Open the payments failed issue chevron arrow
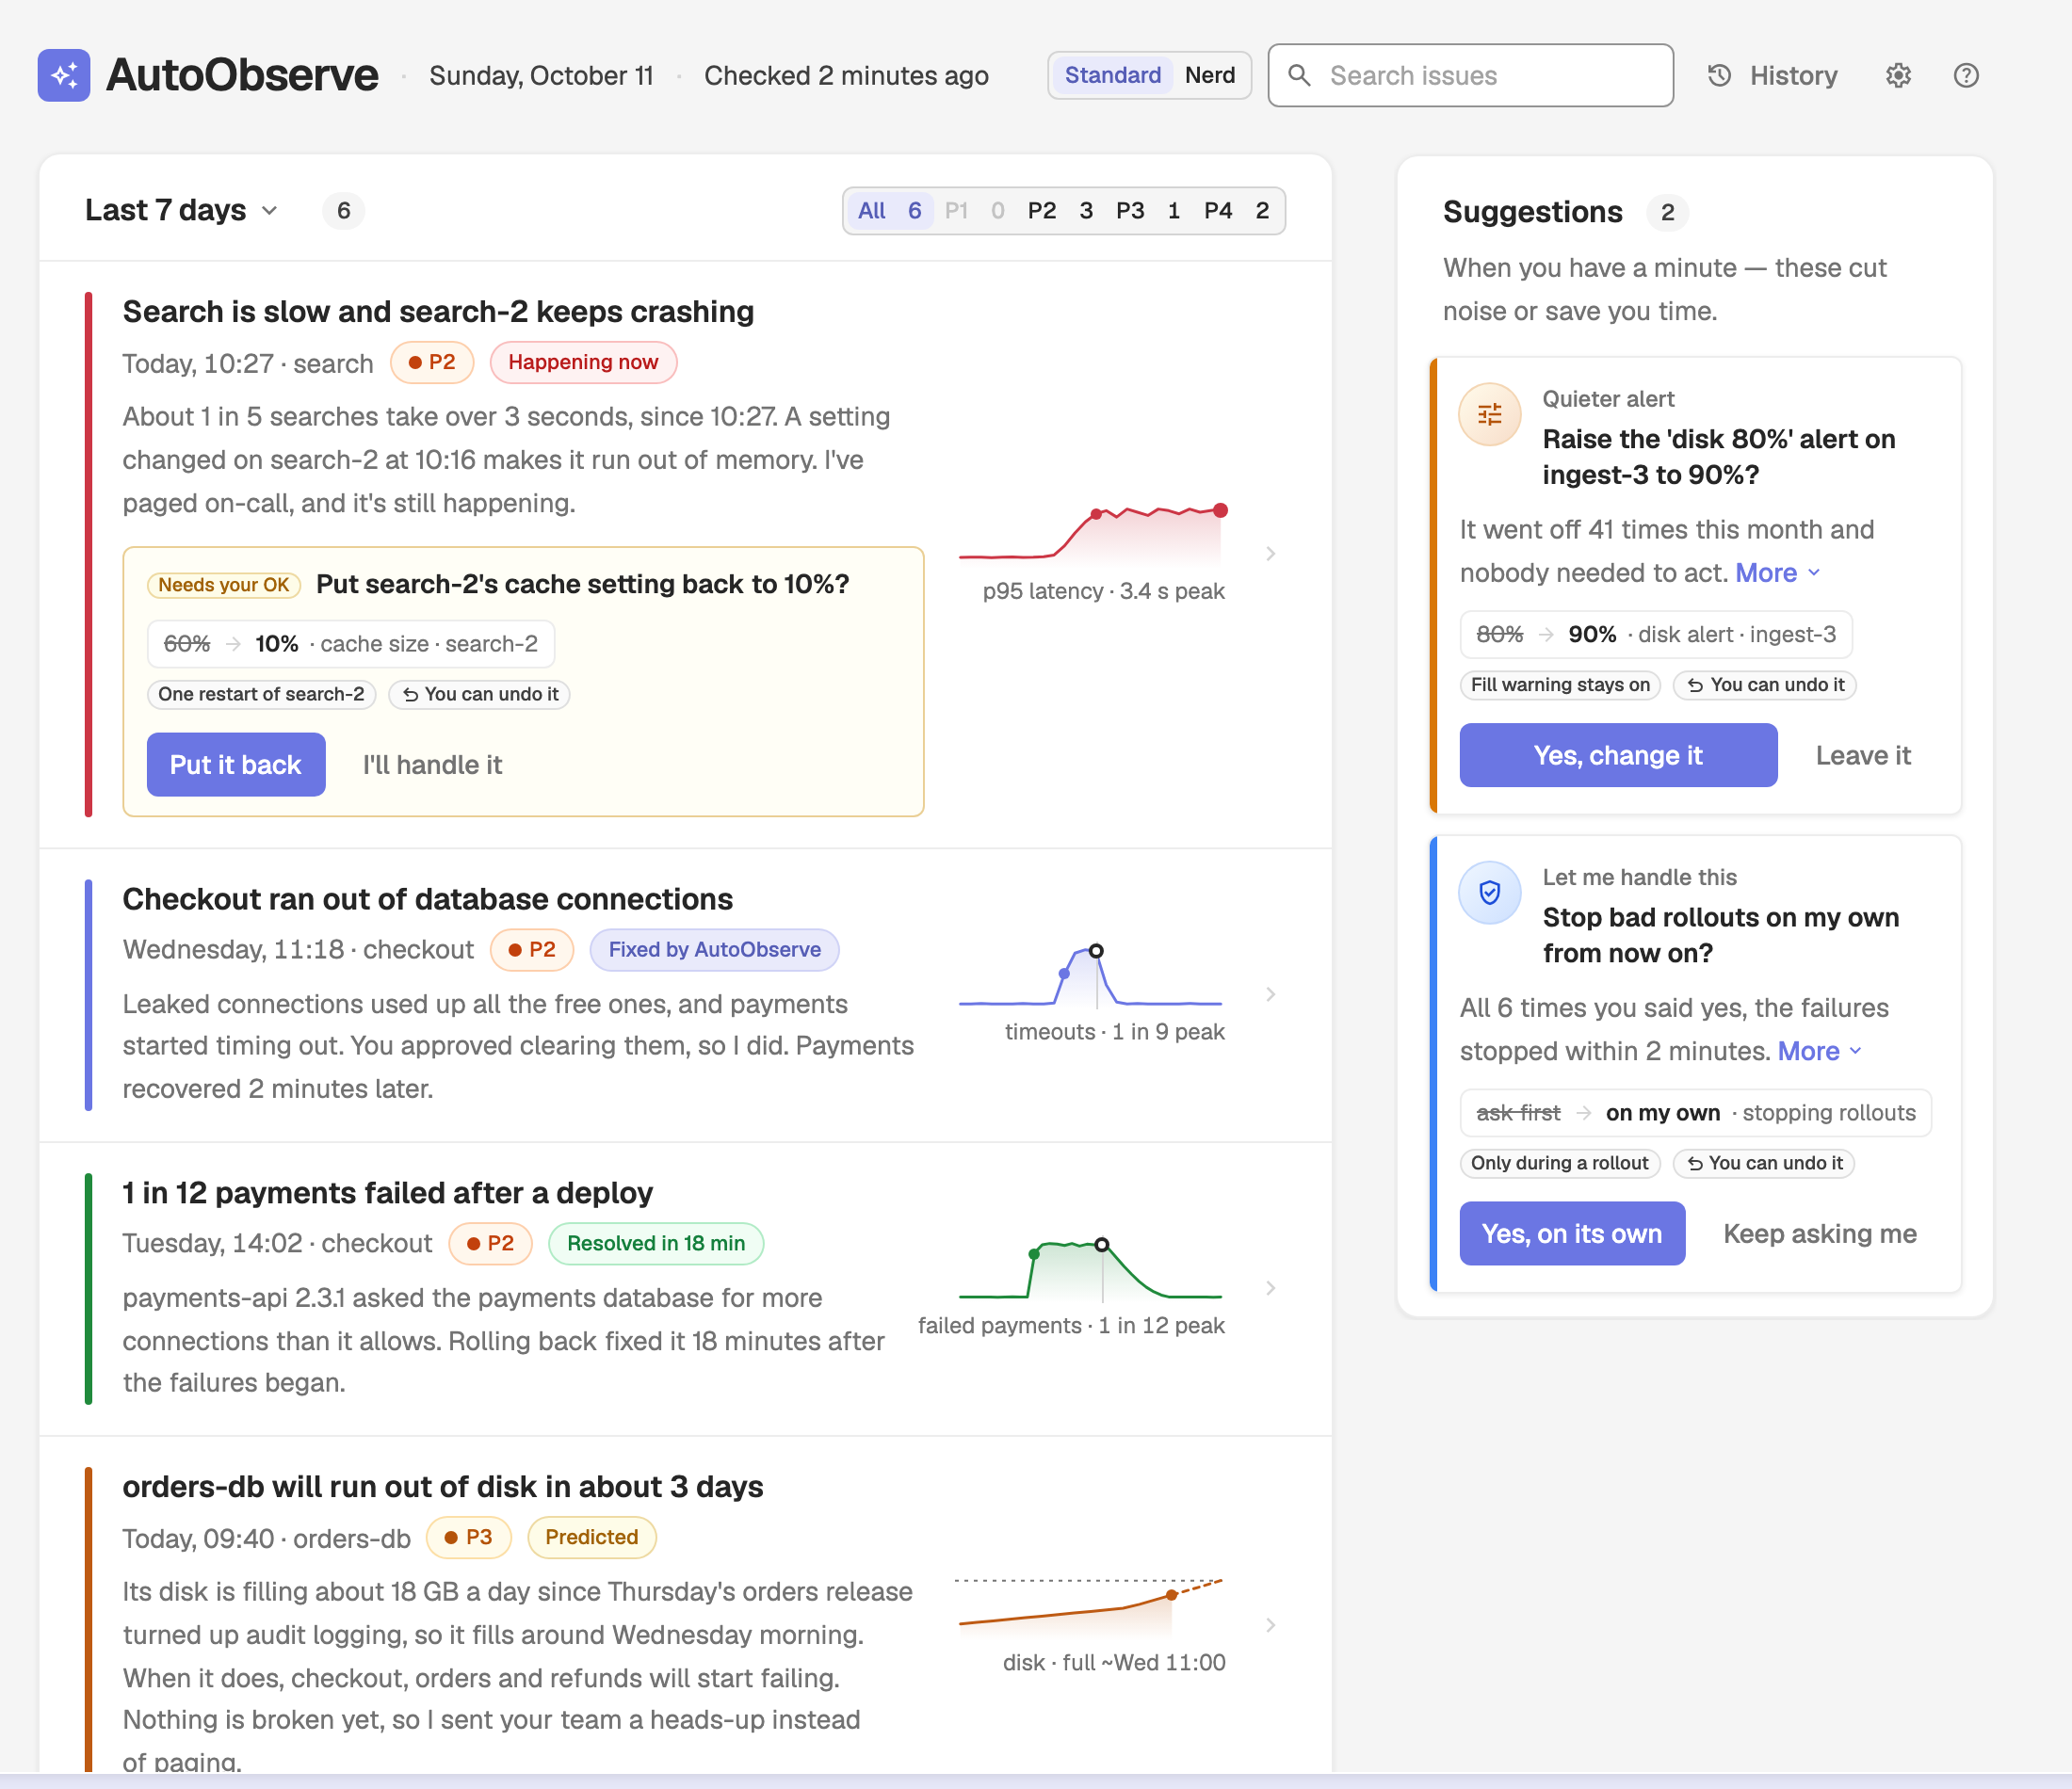The width and height of the screenshot is (2072, 1789). (1270, 1288)
